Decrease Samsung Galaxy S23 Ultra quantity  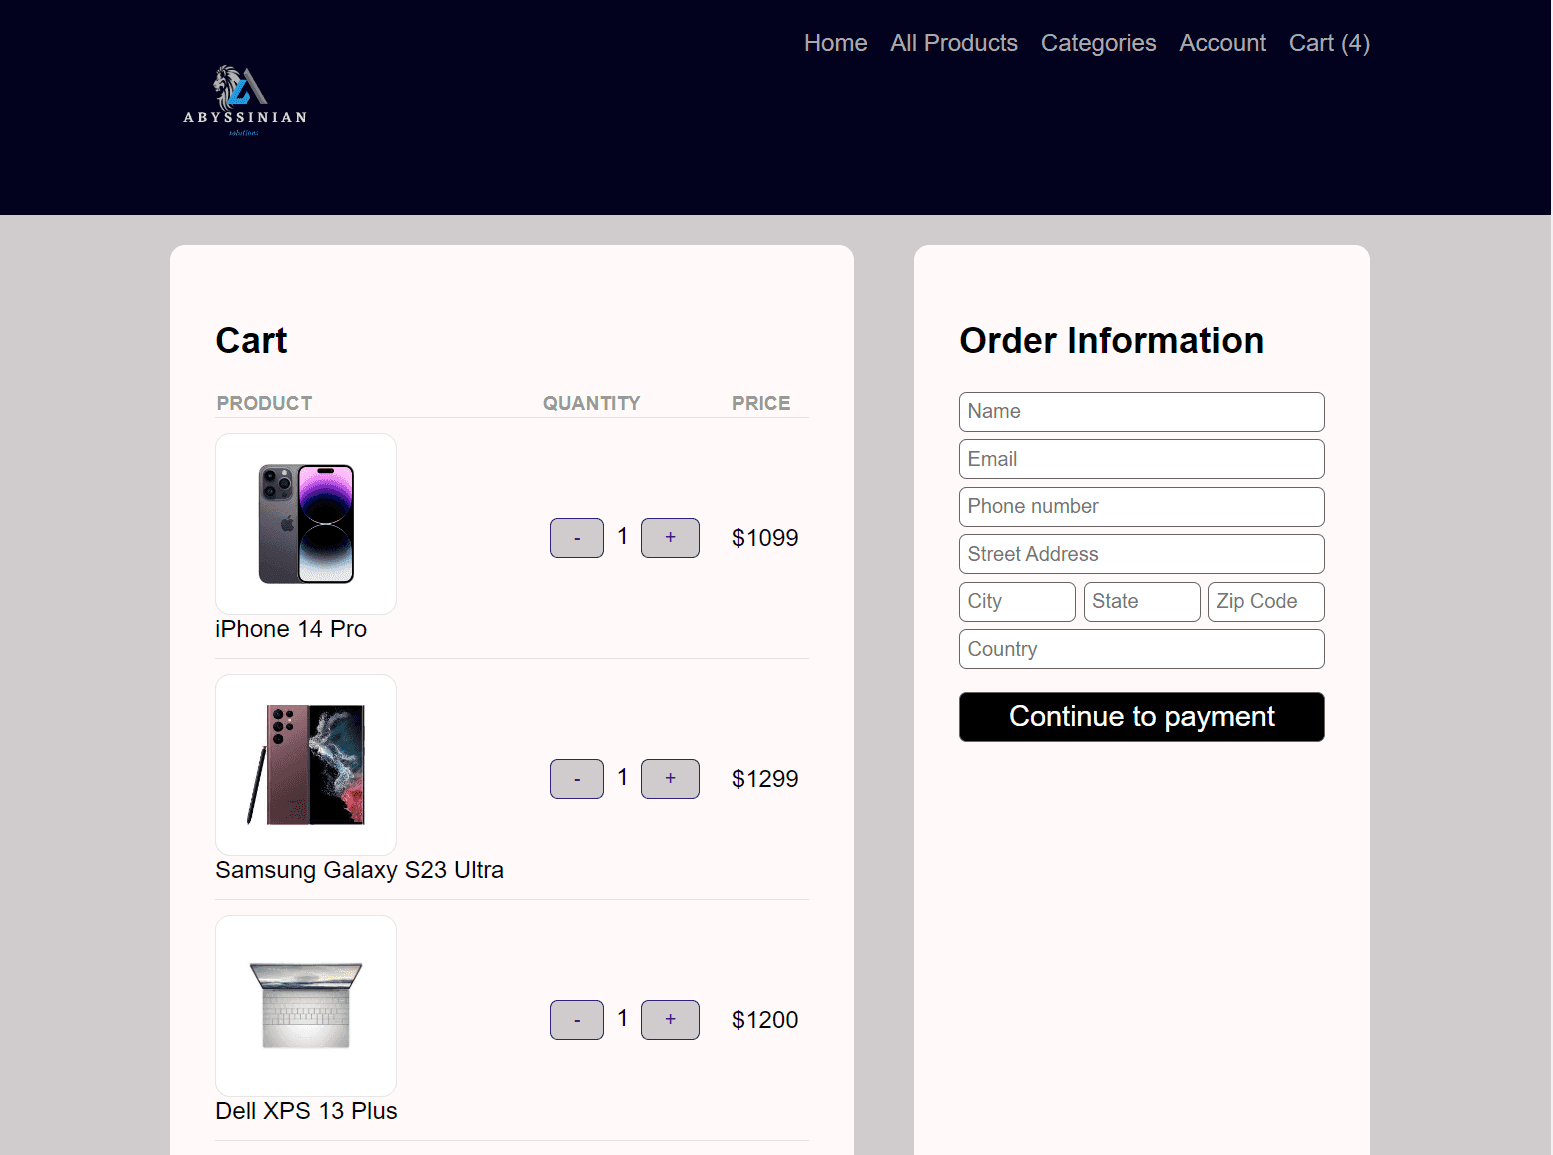[x=576, y=779]
